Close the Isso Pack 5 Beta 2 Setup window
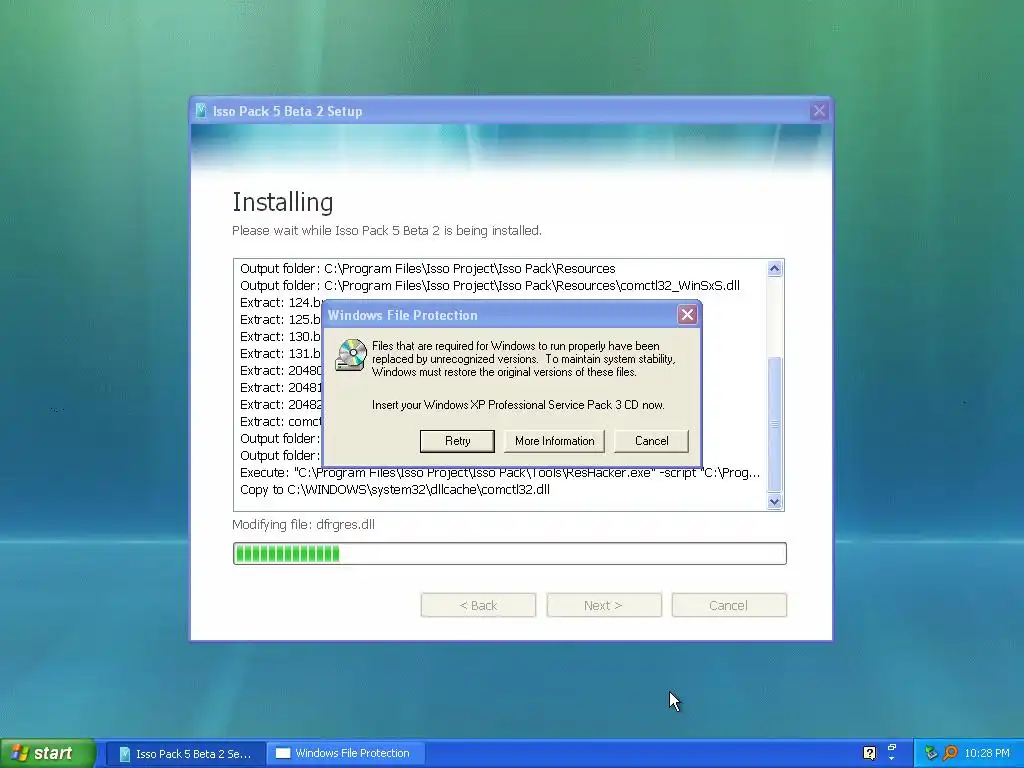 [x=819, y=111]
